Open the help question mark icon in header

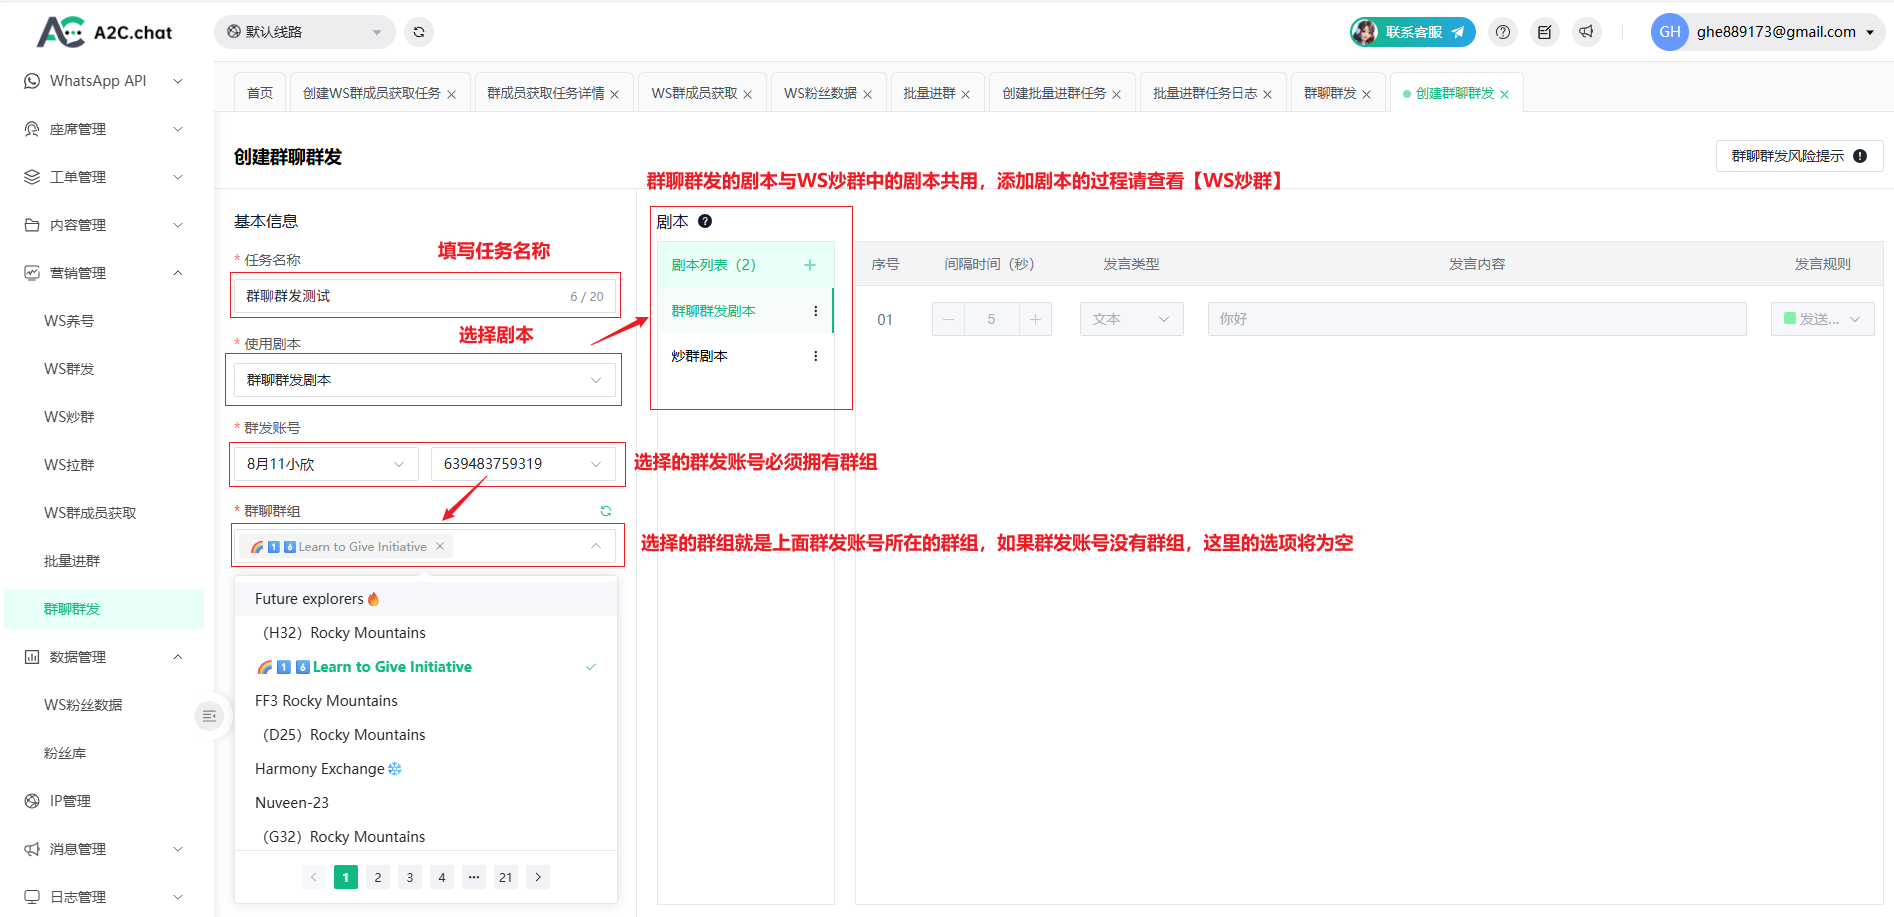pyautogui.click(x=1502, y=32)
